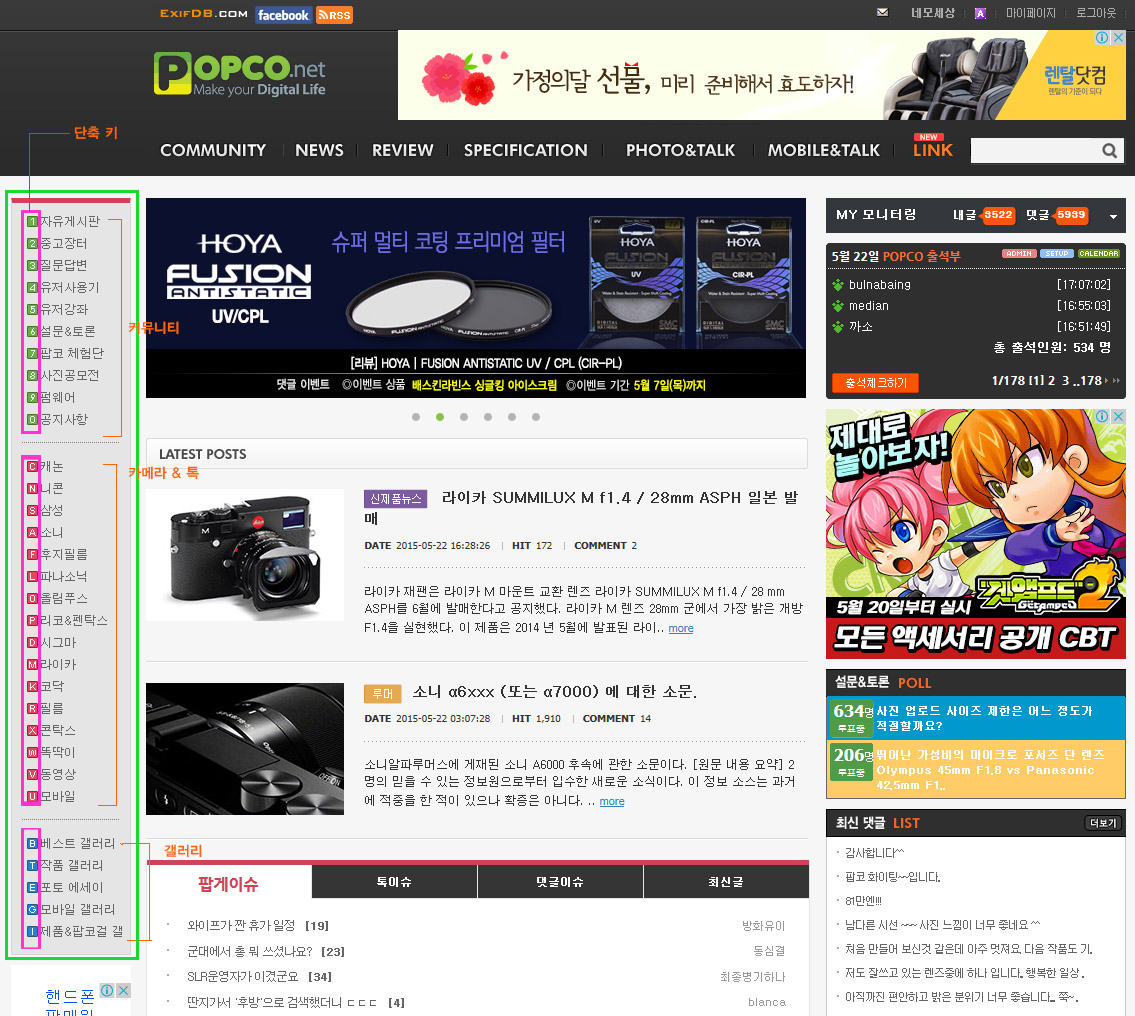Image resolution: width=1135 pixels, height=1016 pixels.
Task: Click the 'G' shortcut badge beside 모바일 갤러리
Action: click(x=33, y=910)
